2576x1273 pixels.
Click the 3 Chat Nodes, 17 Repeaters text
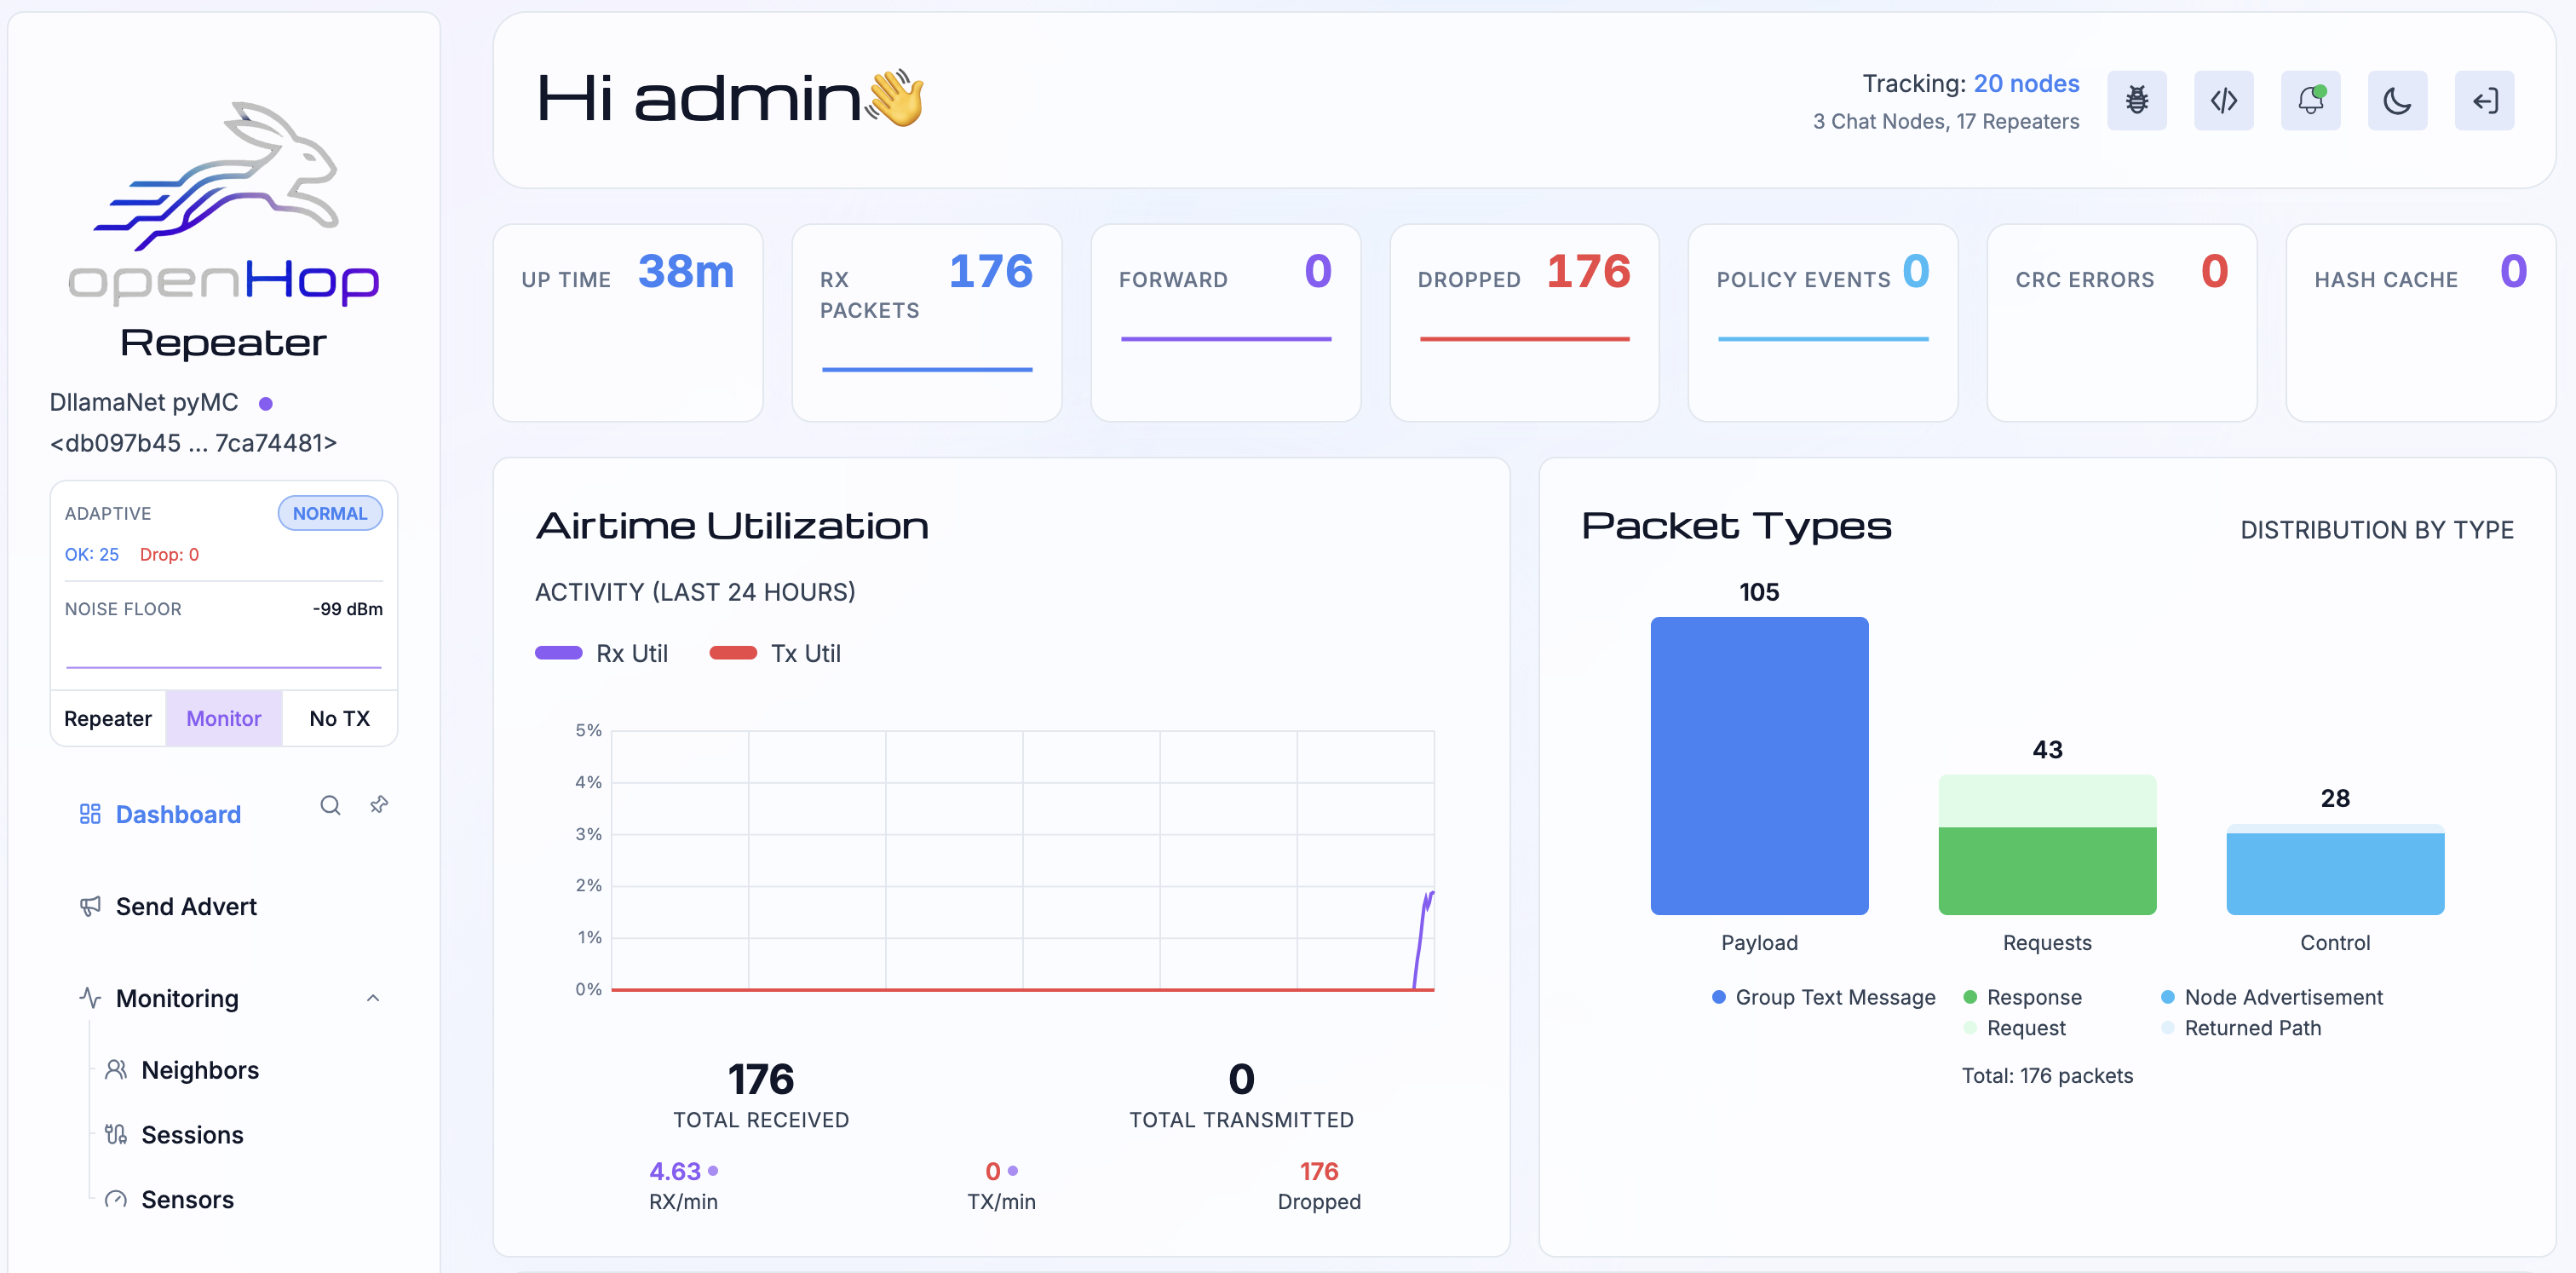click(1946, 121)
